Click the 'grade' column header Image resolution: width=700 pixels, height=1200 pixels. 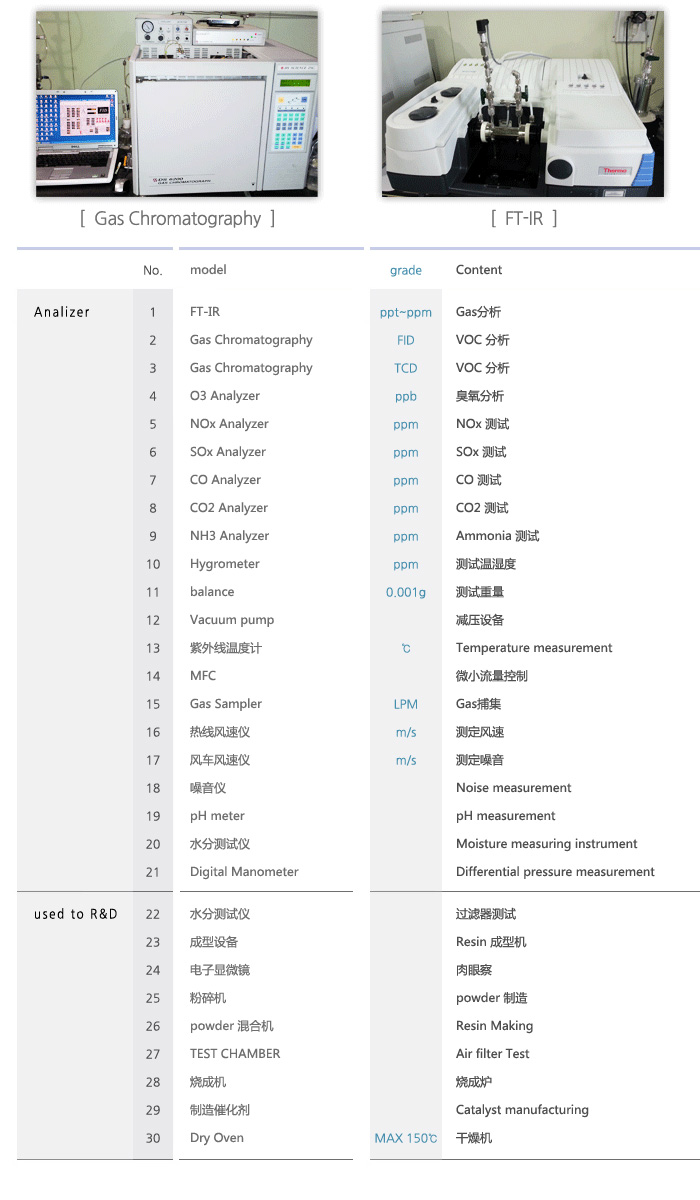pos(405,270)
